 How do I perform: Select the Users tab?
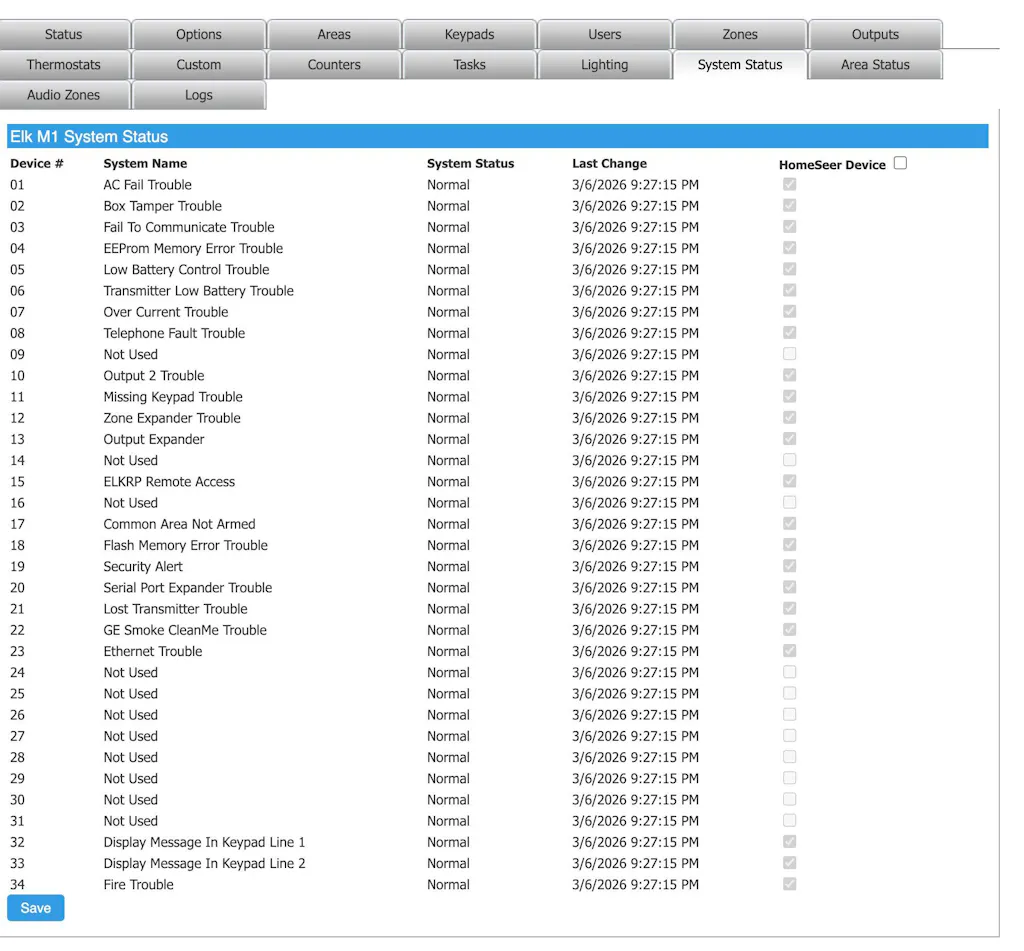click(x=604, y=34)
